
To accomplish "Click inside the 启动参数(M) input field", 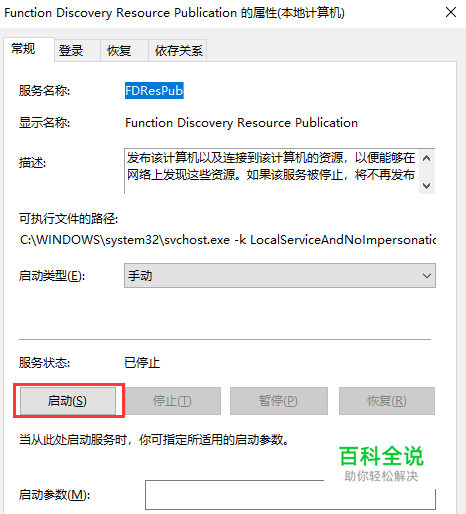I will pos(290,495).
